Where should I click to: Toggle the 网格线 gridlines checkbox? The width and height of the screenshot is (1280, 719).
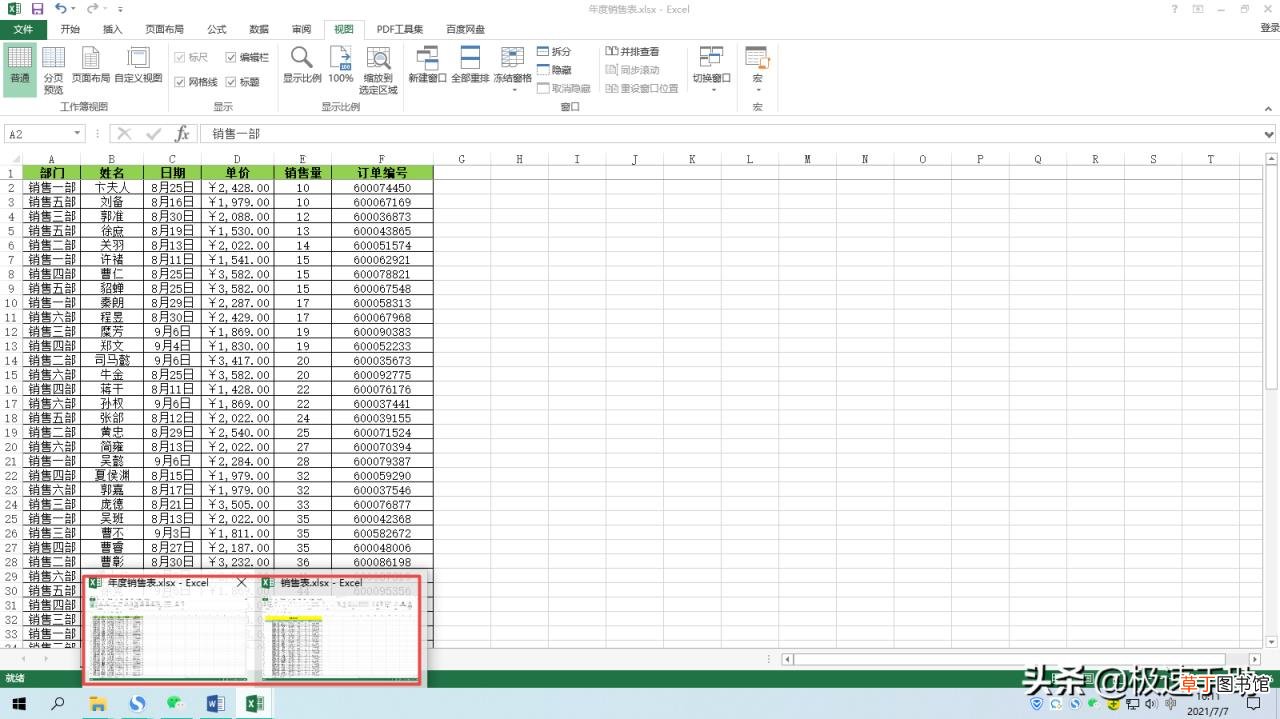[x=180, y=82]
